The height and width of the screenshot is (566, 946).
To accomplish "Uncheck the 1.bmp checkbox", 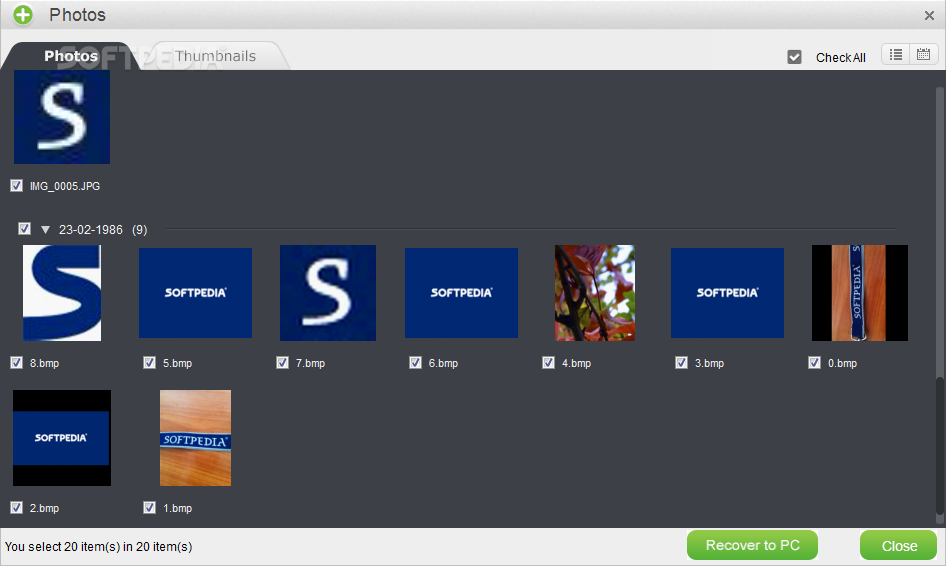I will point(149,507).
